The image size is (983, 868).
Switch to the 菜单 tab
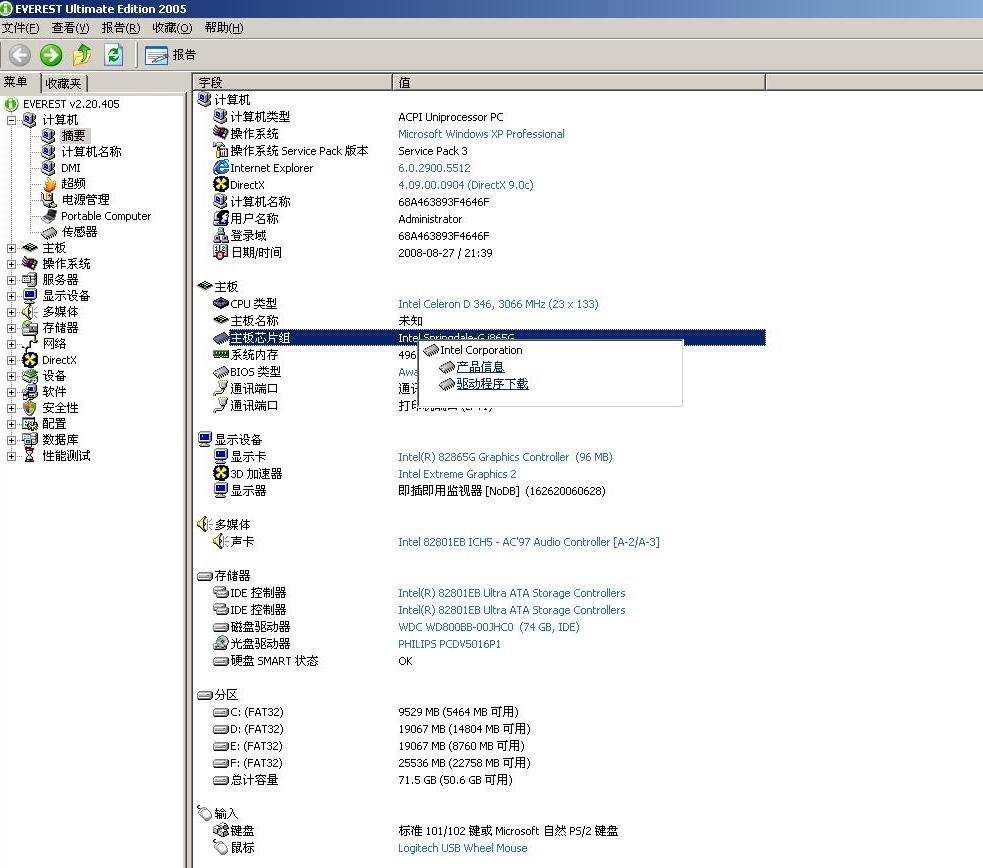click(16, 82)
